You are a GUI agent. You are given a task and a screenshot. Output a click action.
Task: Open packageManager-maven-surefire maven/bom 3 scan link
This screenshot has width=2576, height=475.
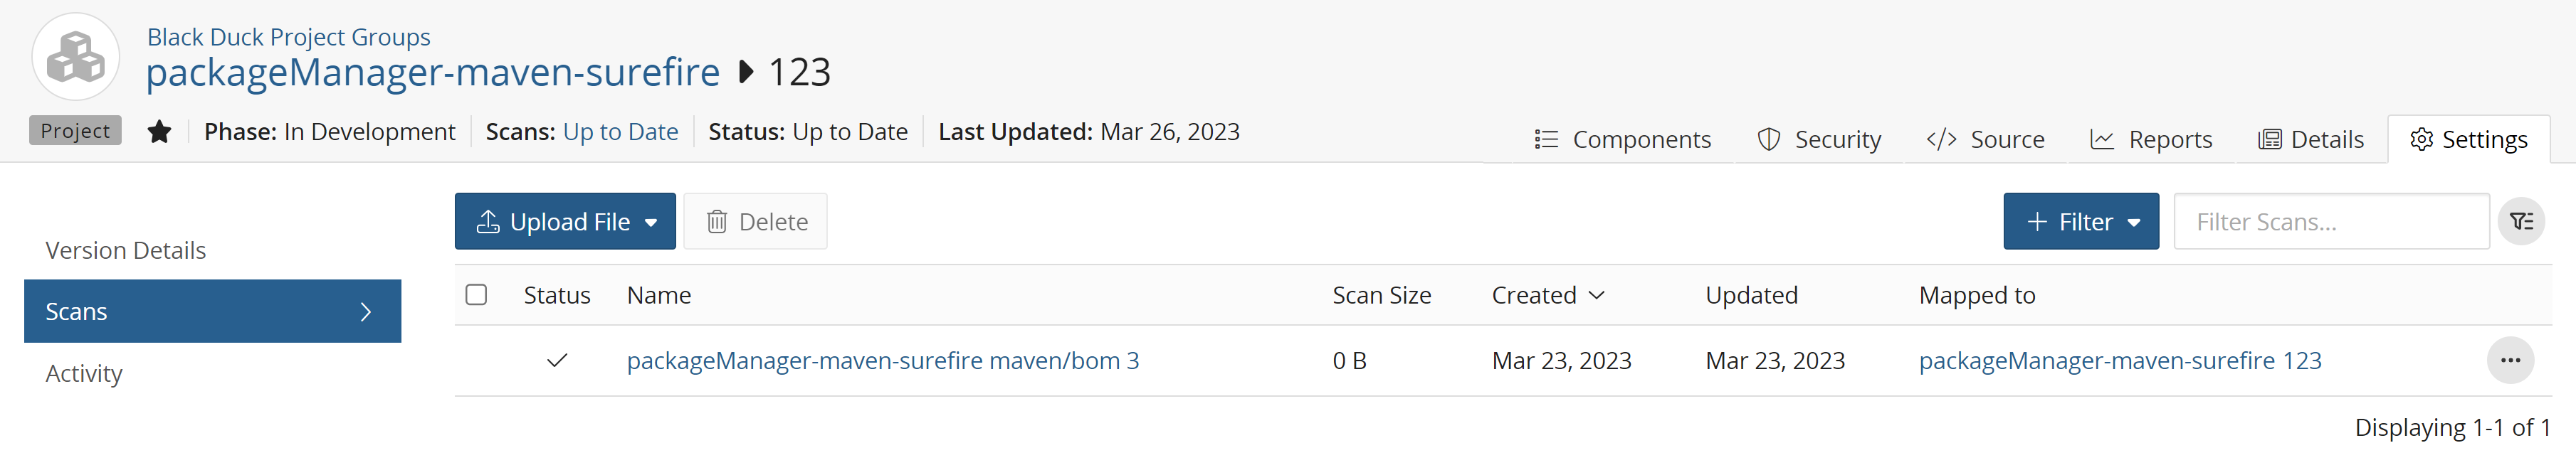point(883,361)
